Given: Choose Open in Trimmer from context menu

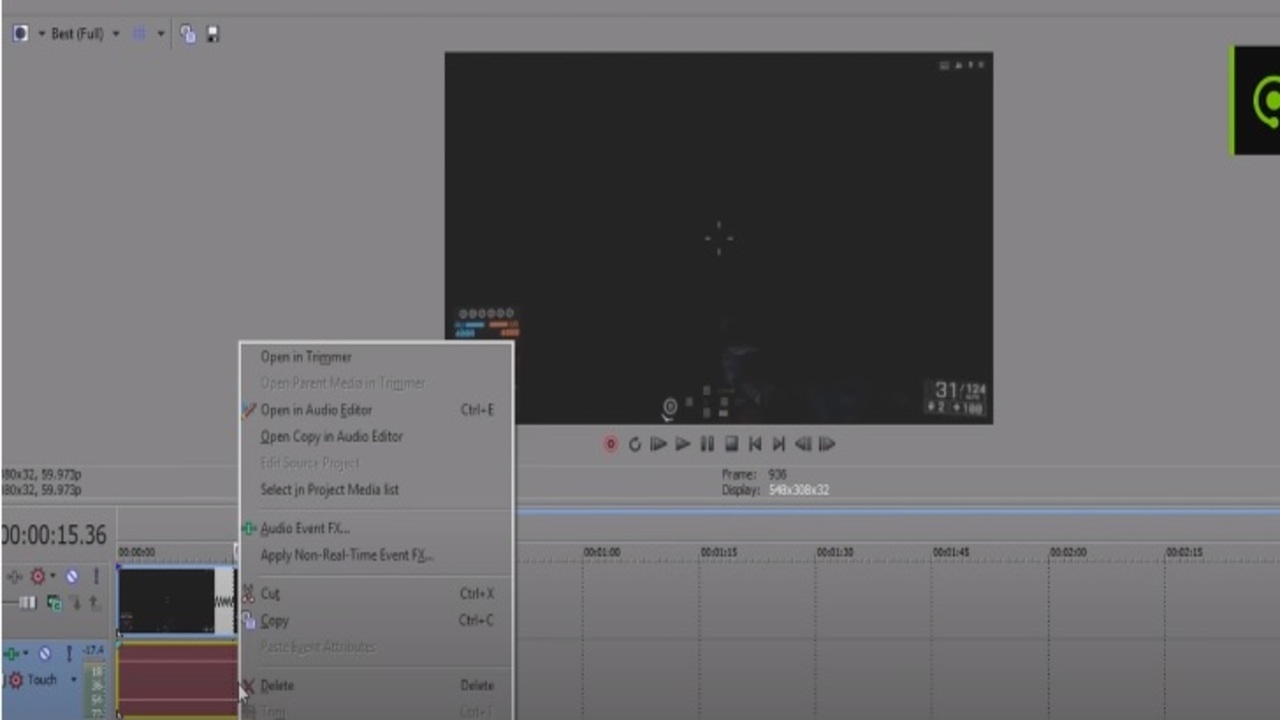Looking at the screenshot, I should (376, 357).
